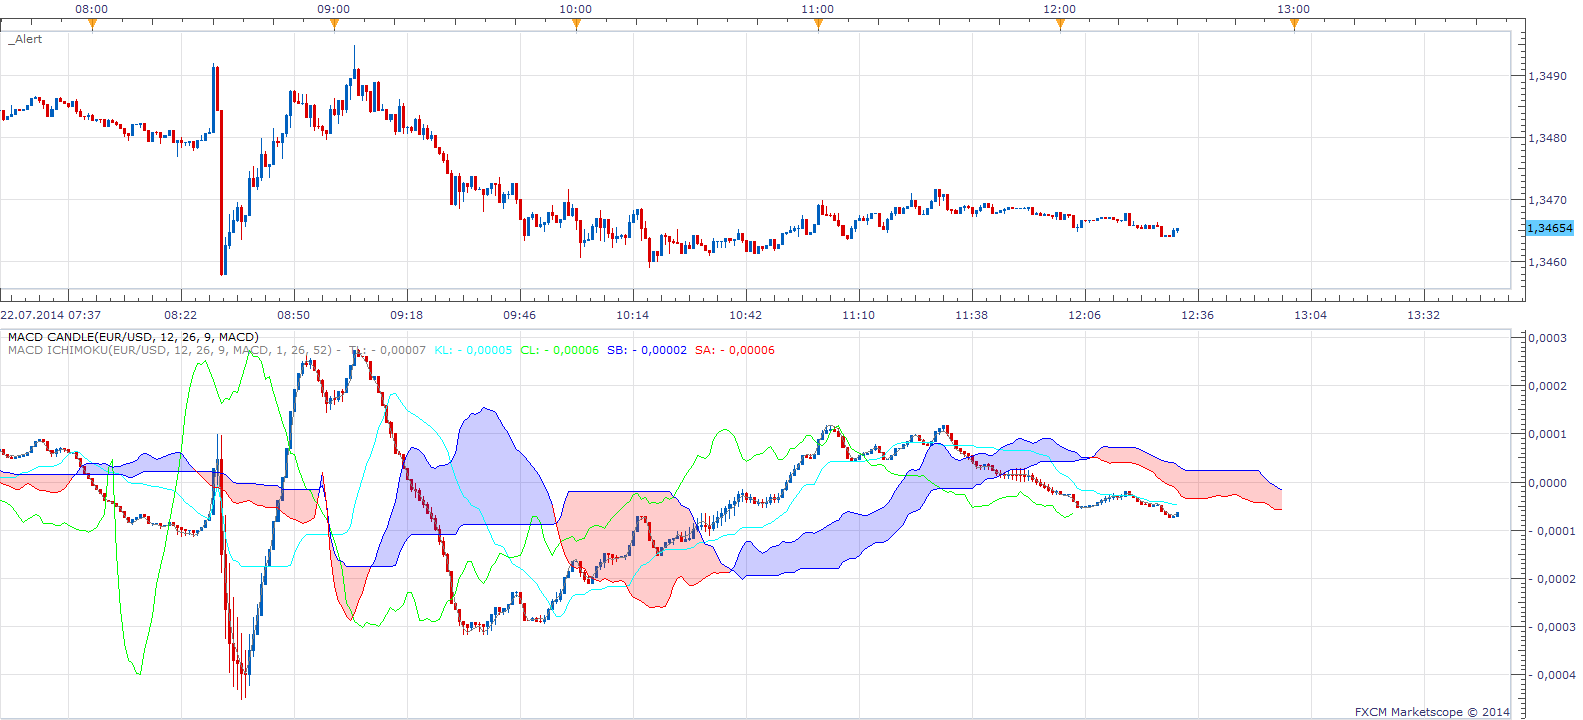Click the blue SB value in the legend

point(647,350)
